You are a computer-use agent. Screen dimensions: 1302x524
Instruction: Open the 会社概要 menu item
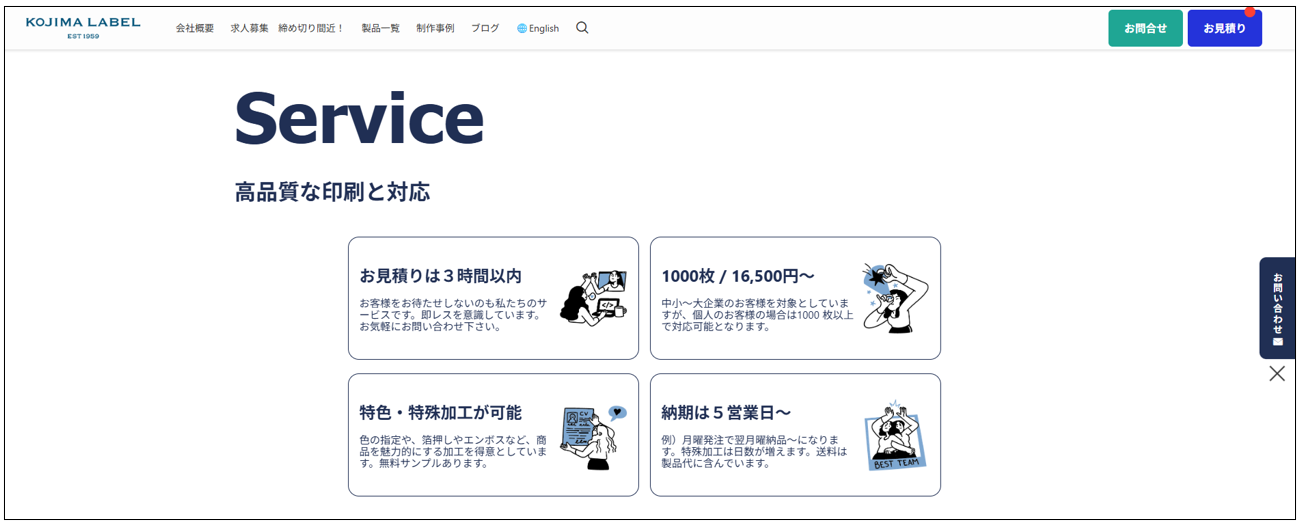[195, 29]
